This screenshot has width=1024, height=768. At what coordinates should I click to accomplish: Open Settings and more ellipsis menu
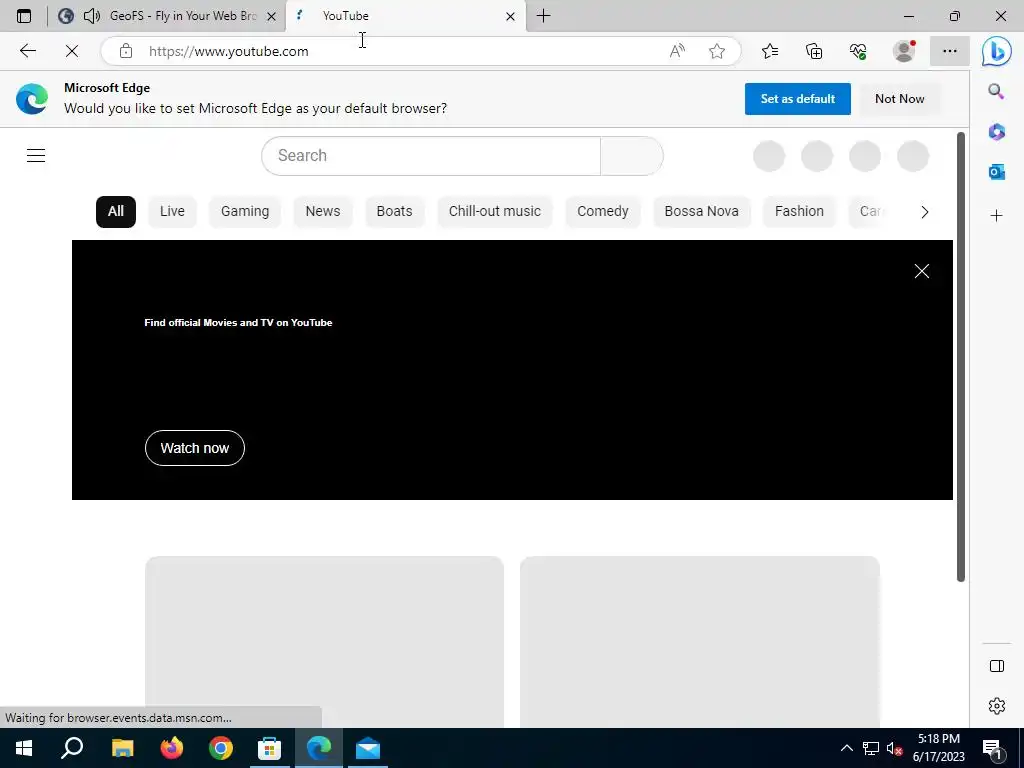coord(950,51)
